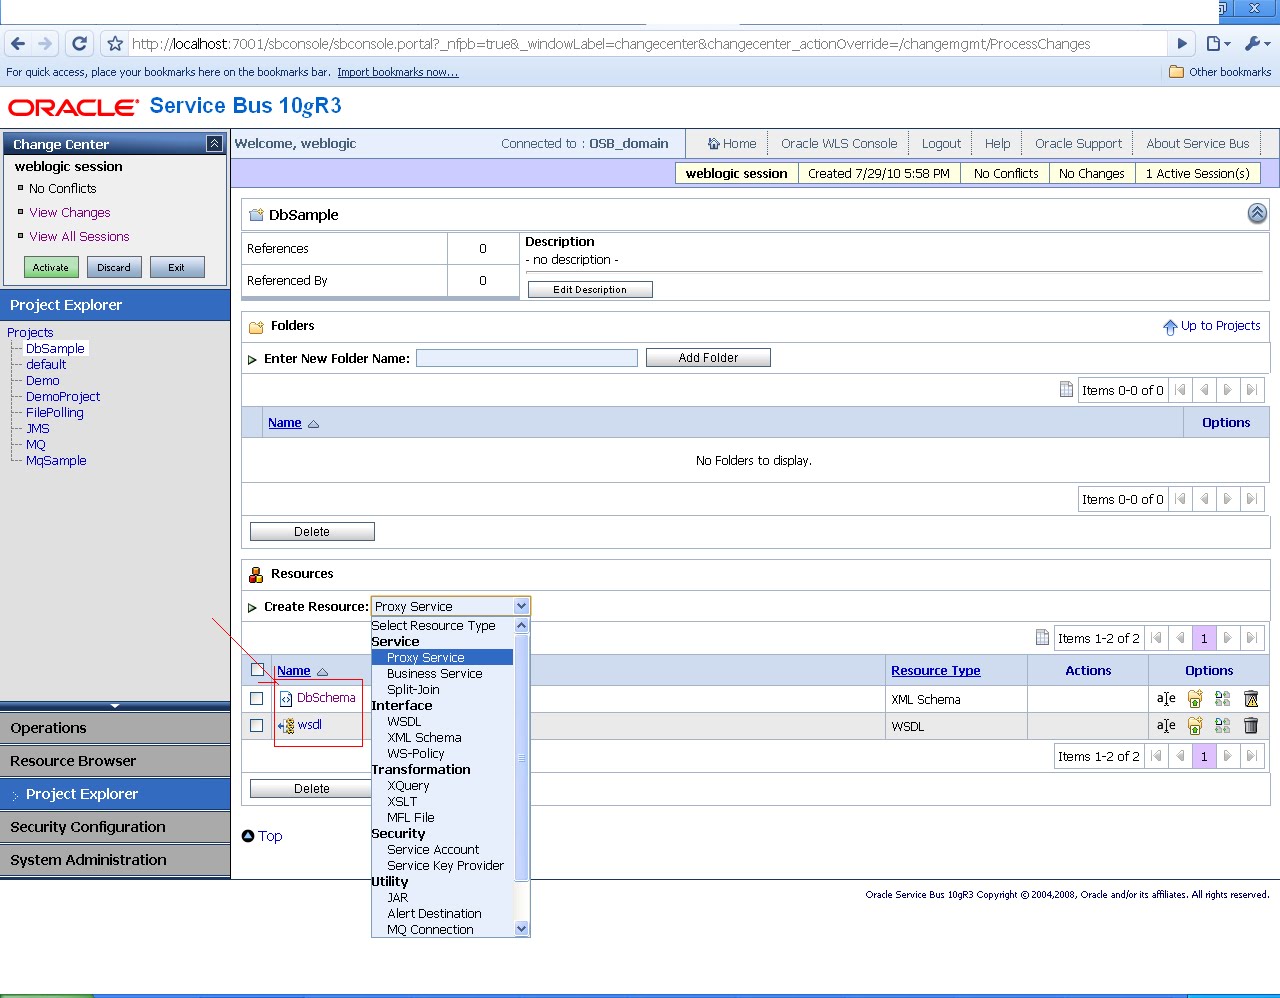Check the wsdl row checkbox
The height and width of the screenshot is (998, 1280).
point(257,726)
